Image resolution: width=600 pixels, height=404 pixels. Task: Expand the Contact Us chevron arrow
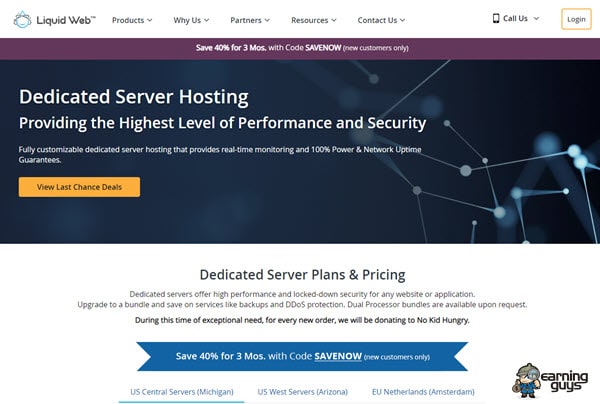(x=402, y=20)
